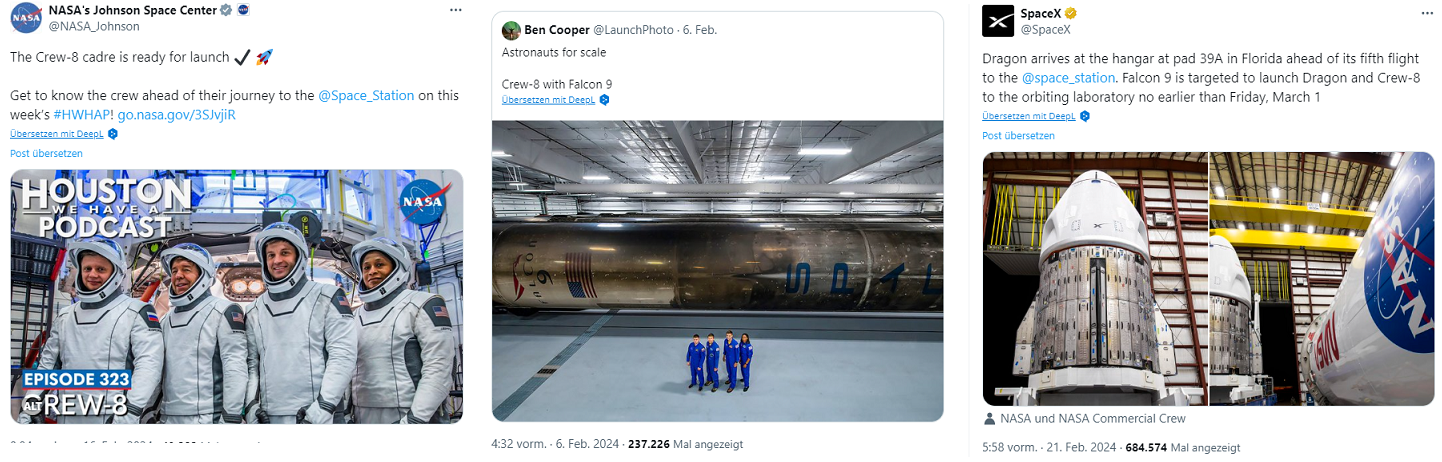Click Ben Cooper's round profile picture
1442x462 pixels.
511,30
